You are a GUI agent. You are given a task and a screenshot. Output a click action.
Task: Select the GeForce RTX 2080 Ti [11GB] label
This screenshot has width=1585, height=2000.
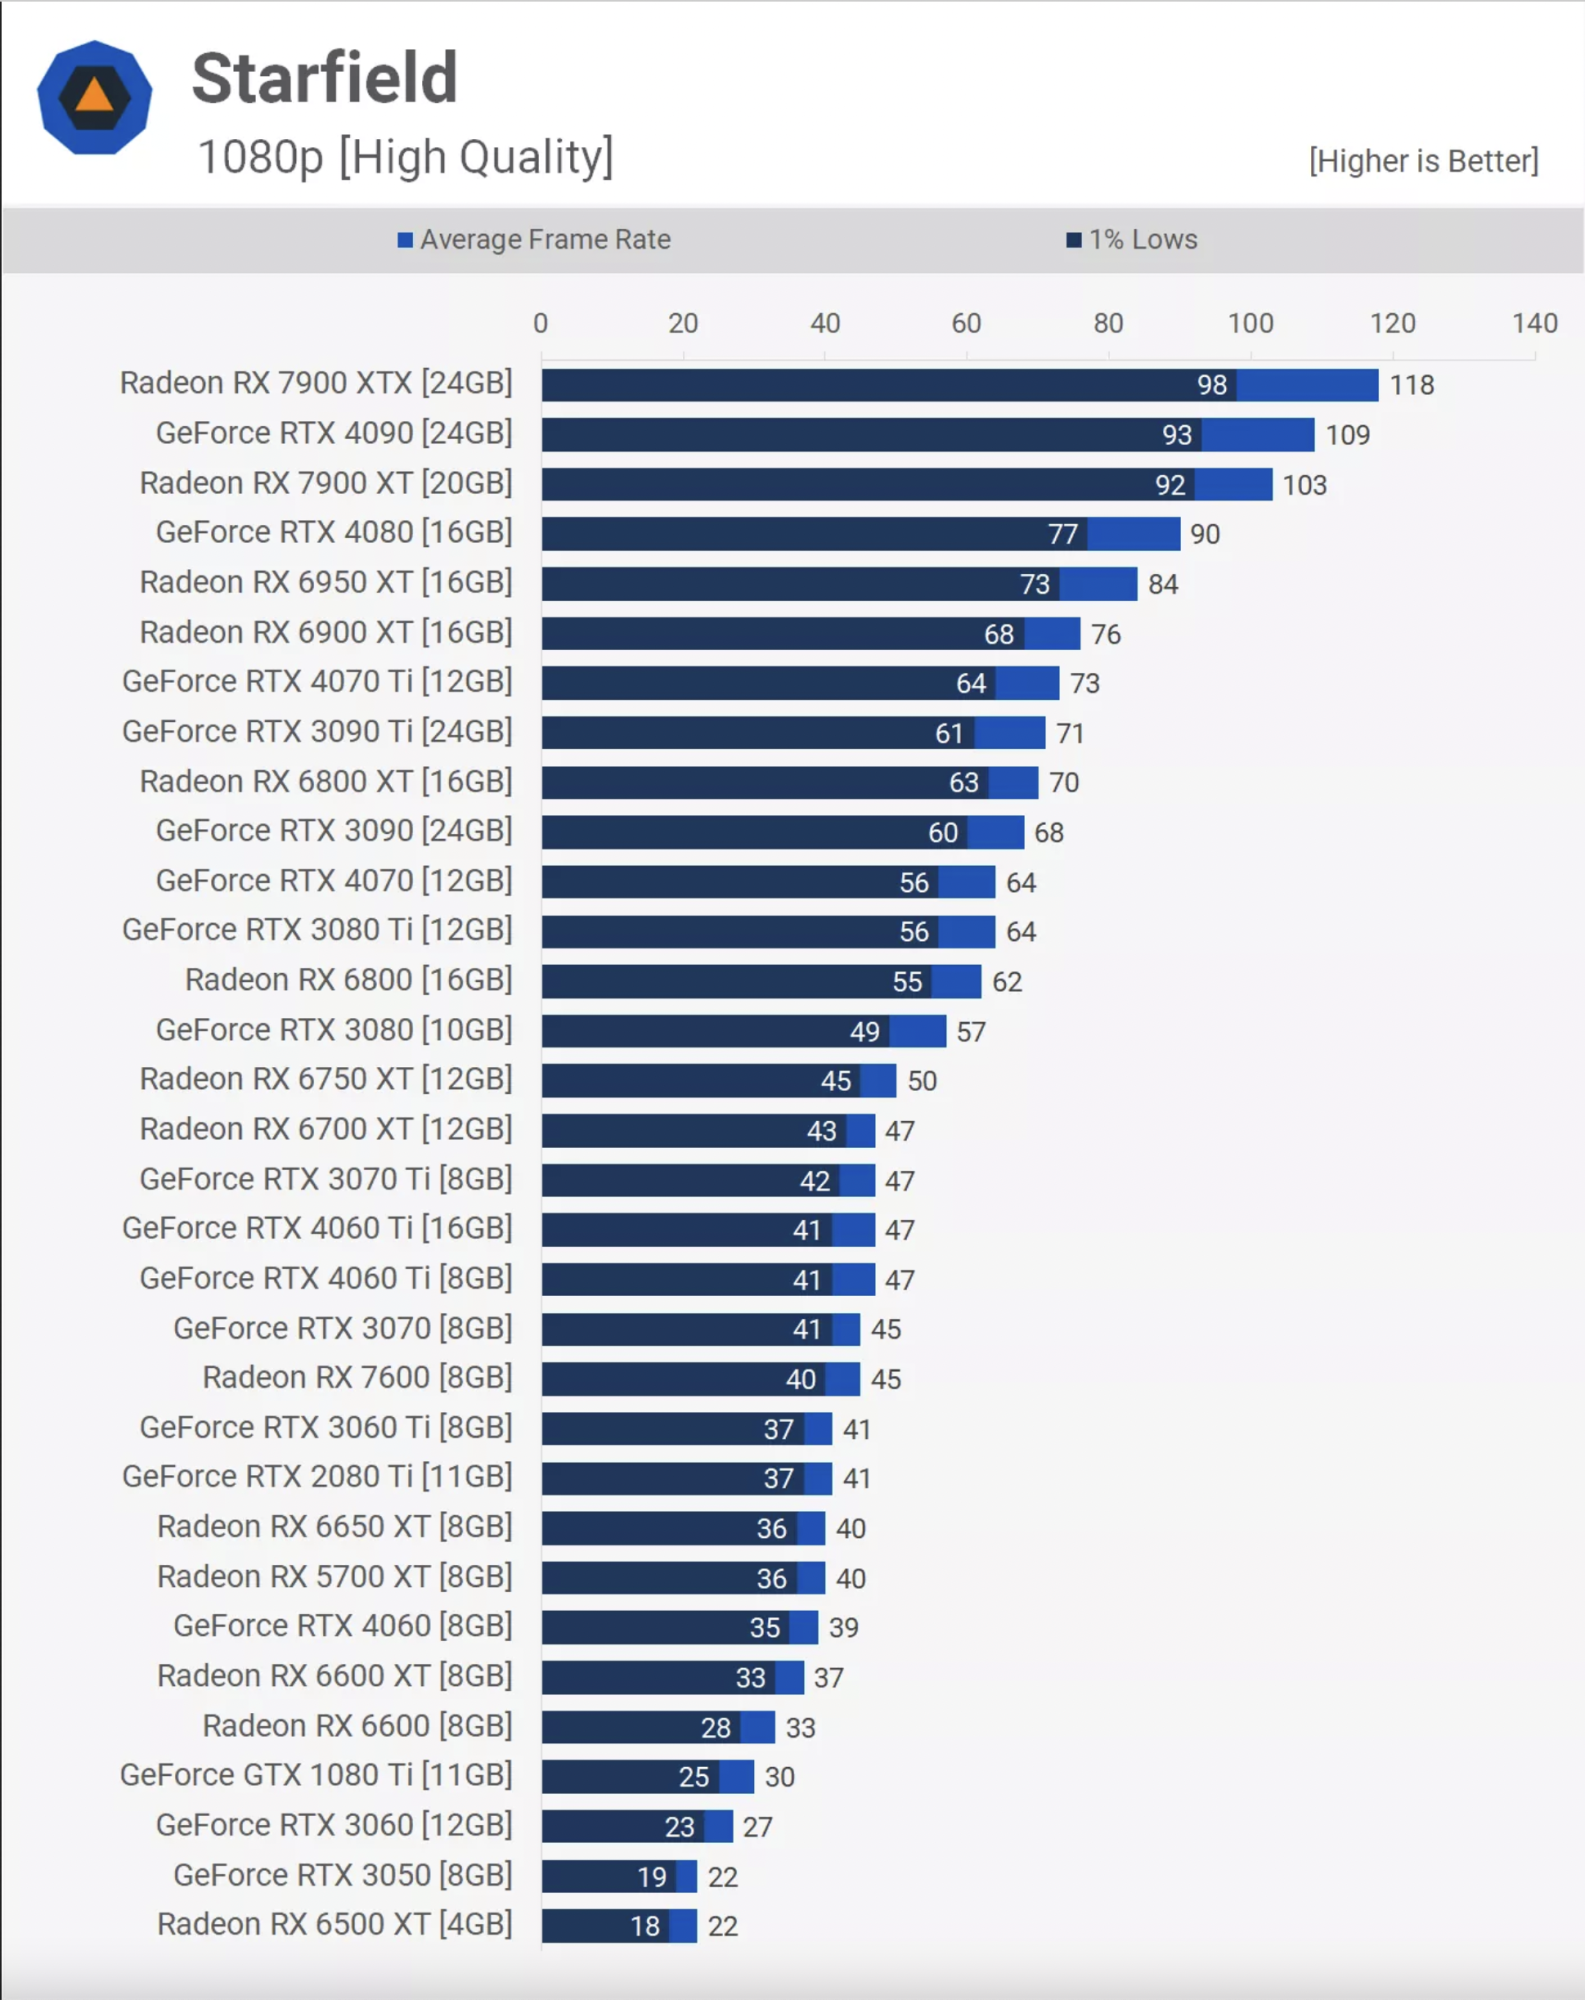coord(317,1476)
